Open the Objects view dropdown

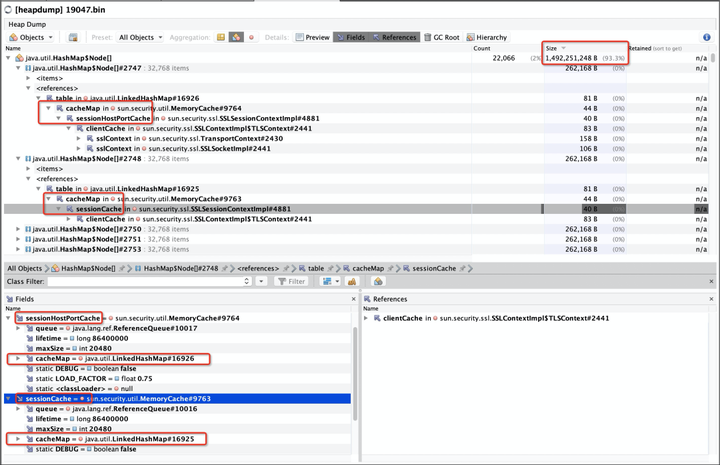[31, 37]
